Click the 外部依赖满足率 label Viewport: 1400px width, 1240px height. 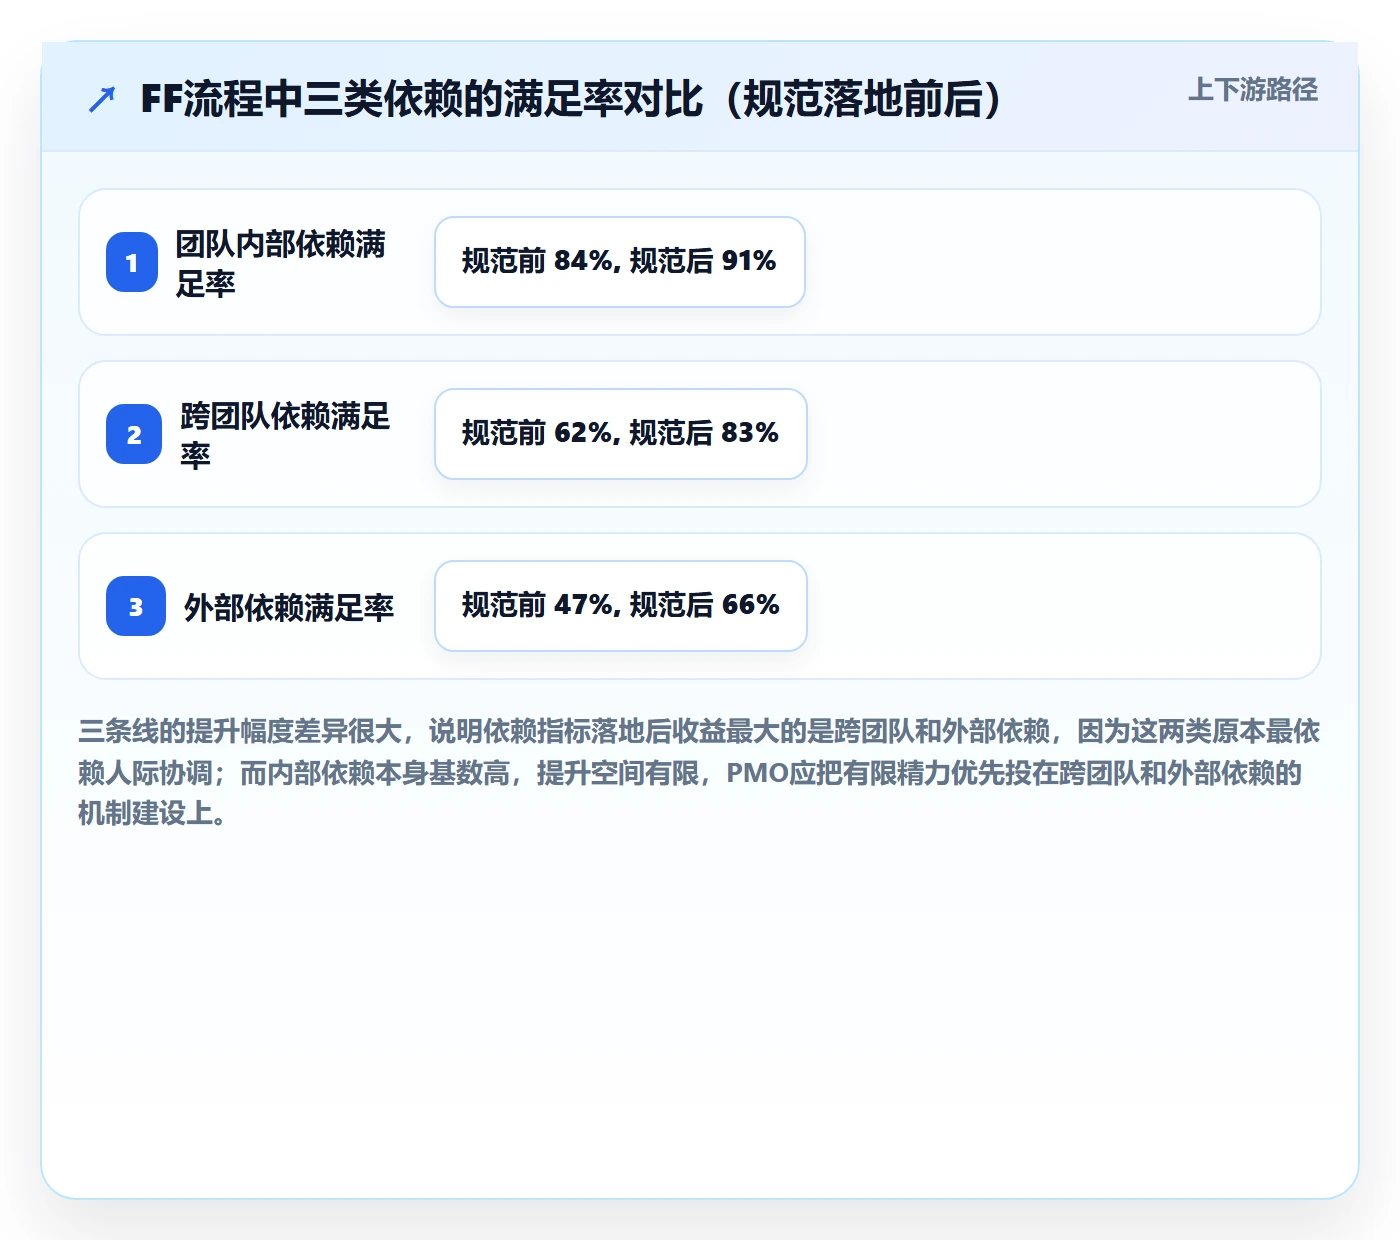(289, 607)
